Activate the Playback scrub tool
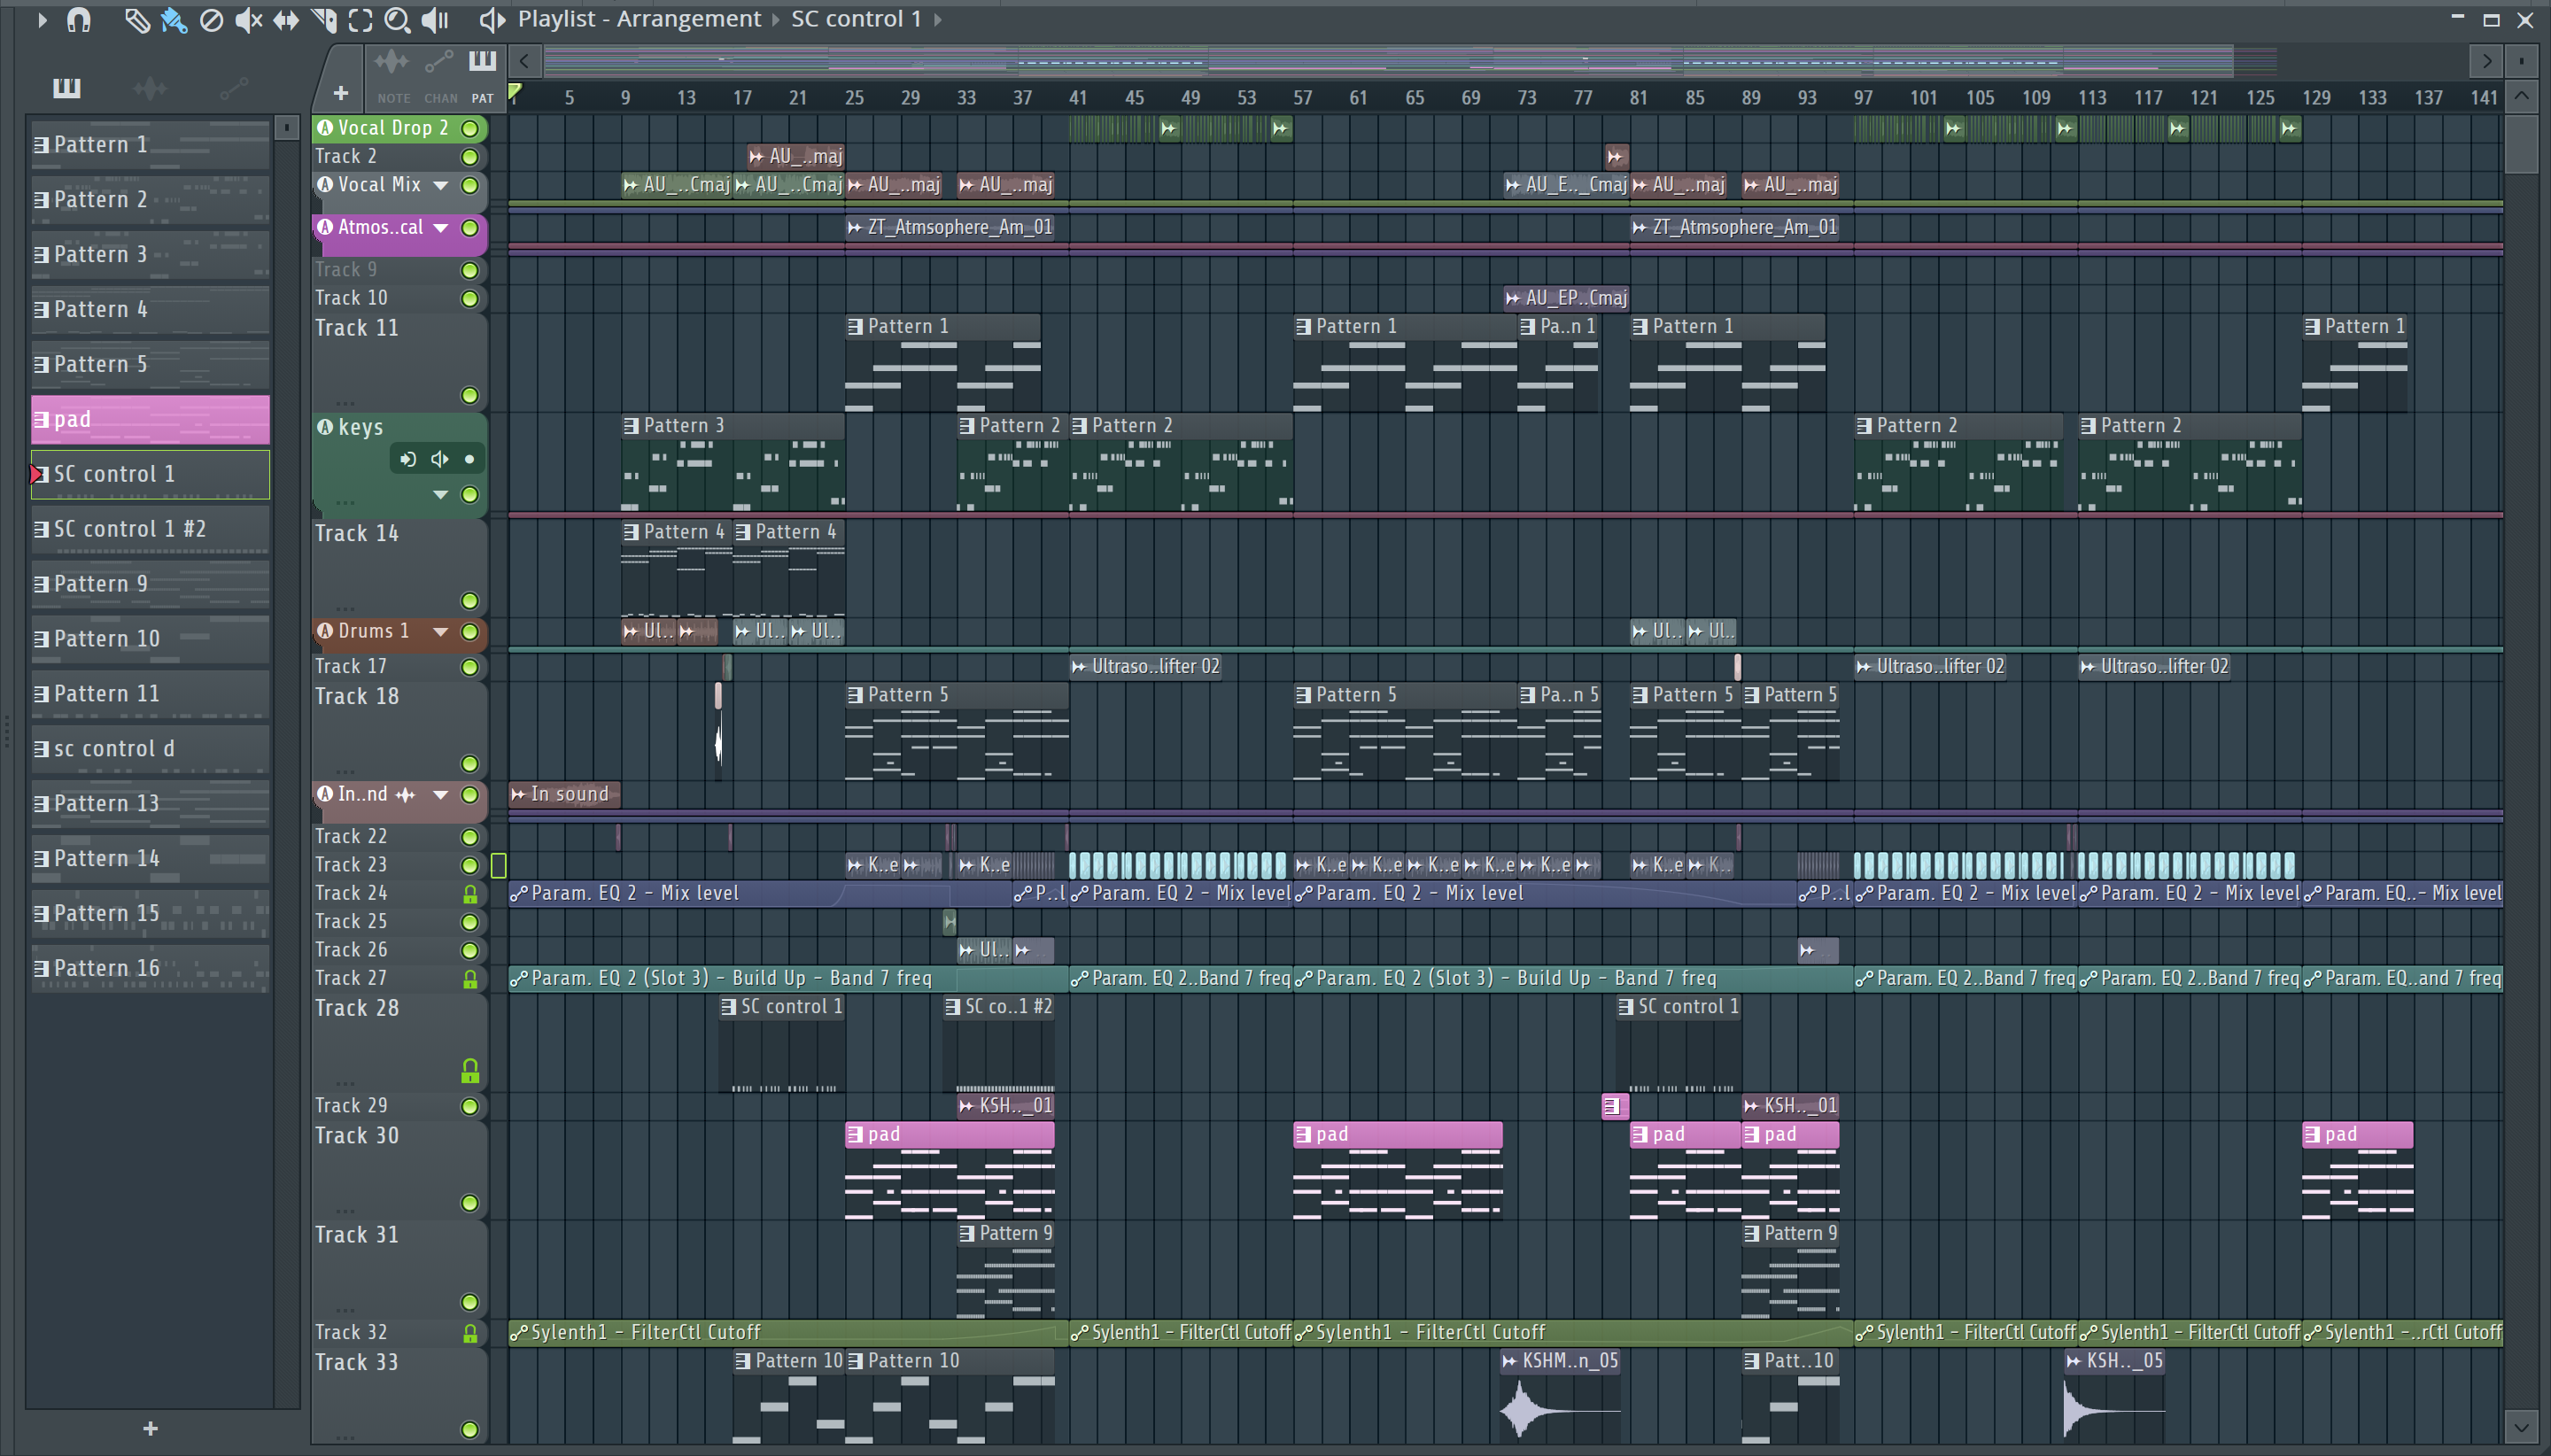This screenshot has width=2551, height=1456. click(435, 19)
